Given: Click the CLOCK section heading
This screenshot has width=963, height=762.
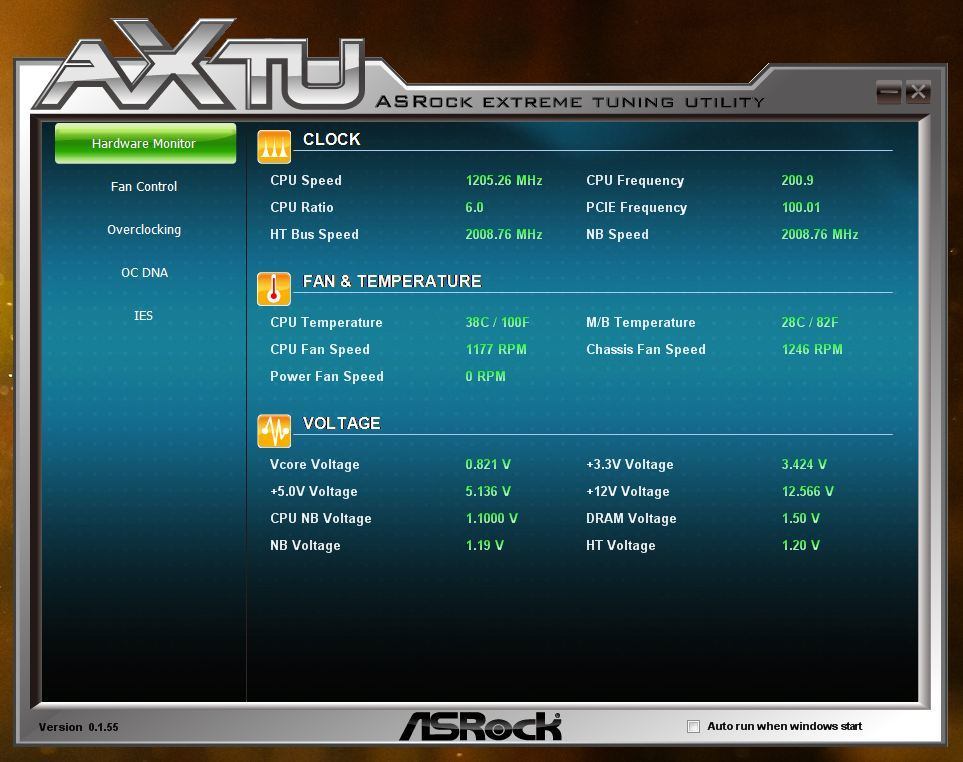Looking at the screenshot, I should (x=332, y=139).
